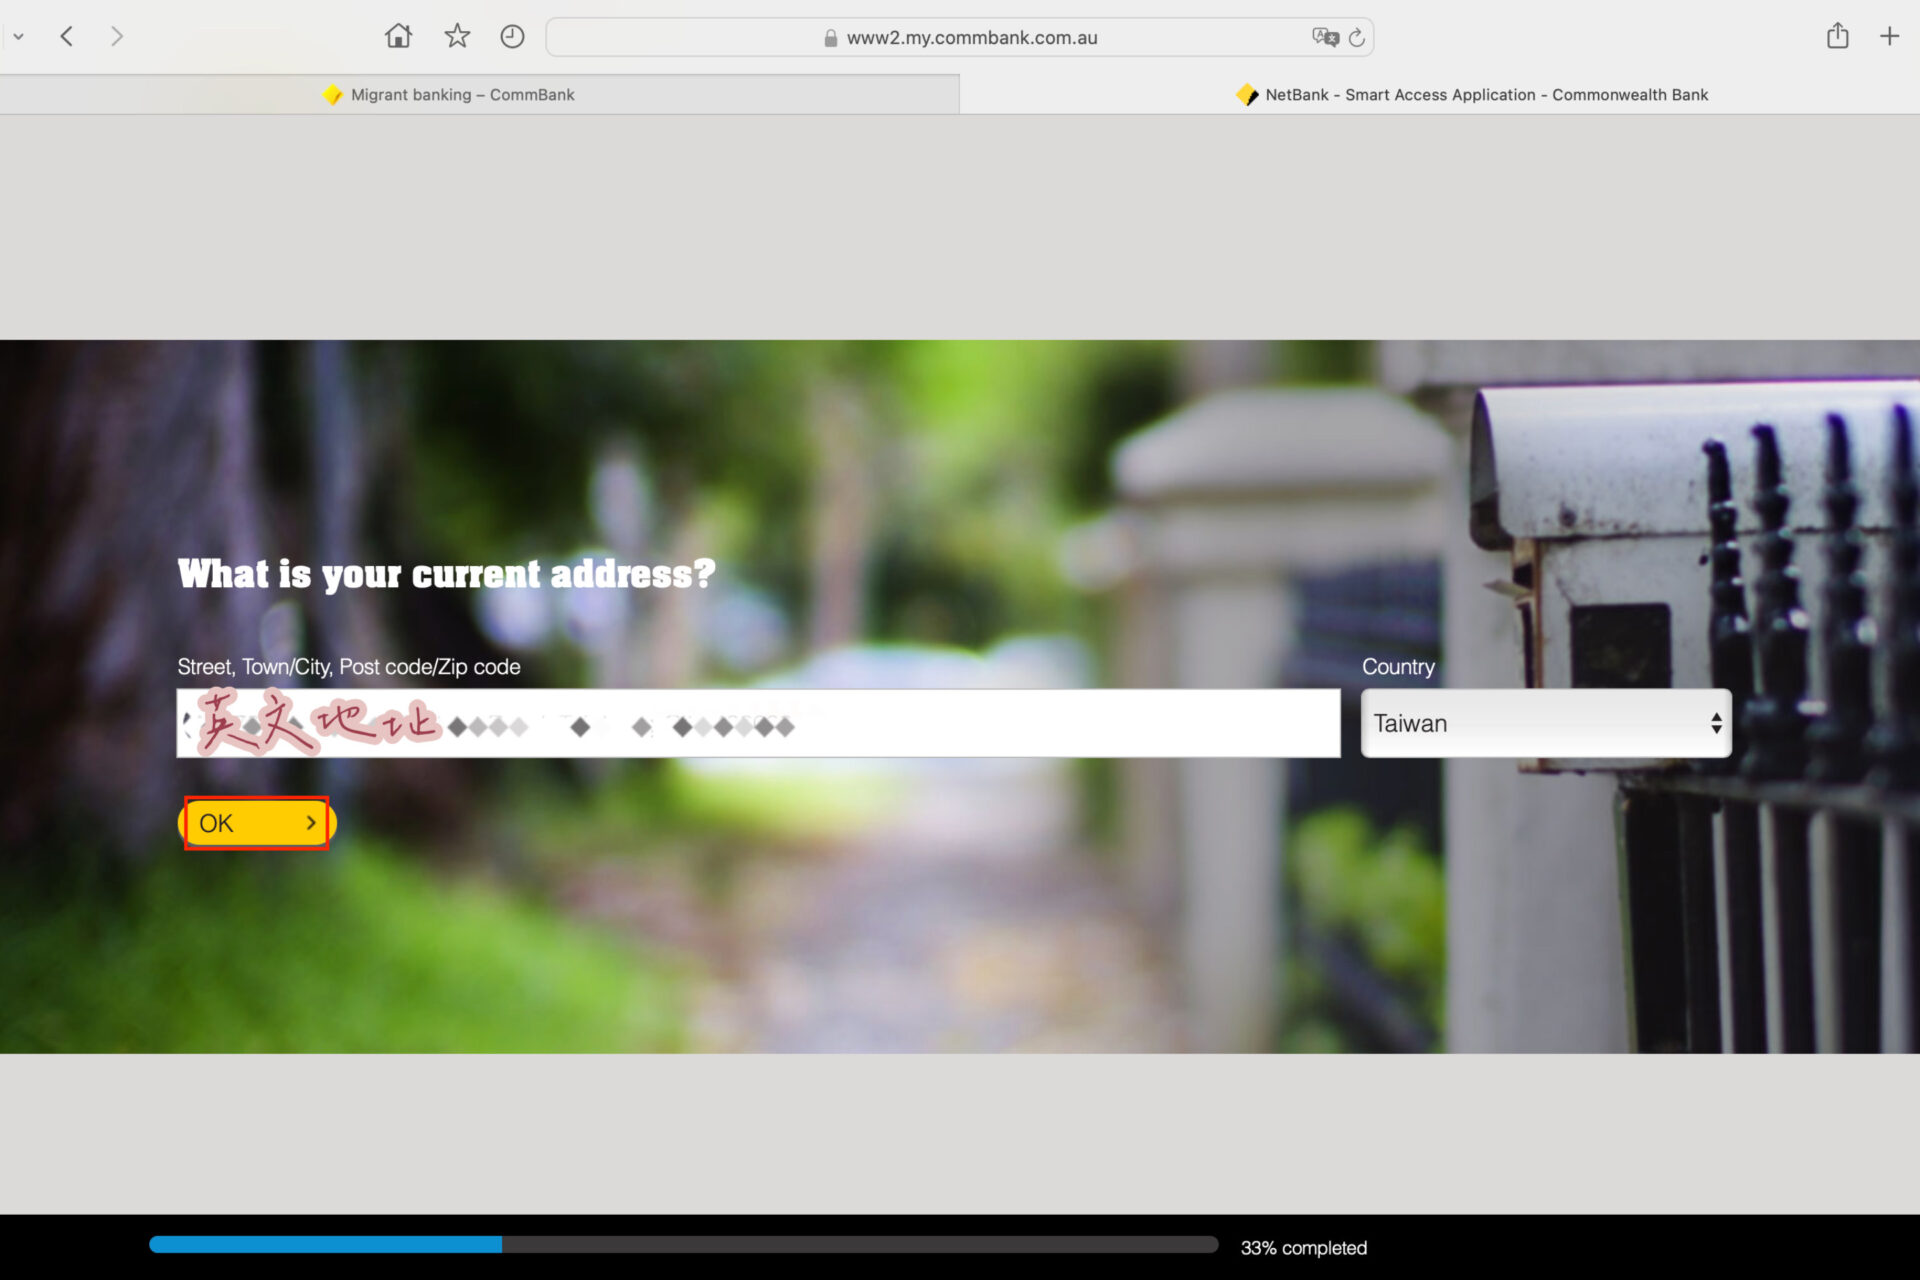Open browsing history clock icon
The image size is (1920, 1280).
coord(512,37)
